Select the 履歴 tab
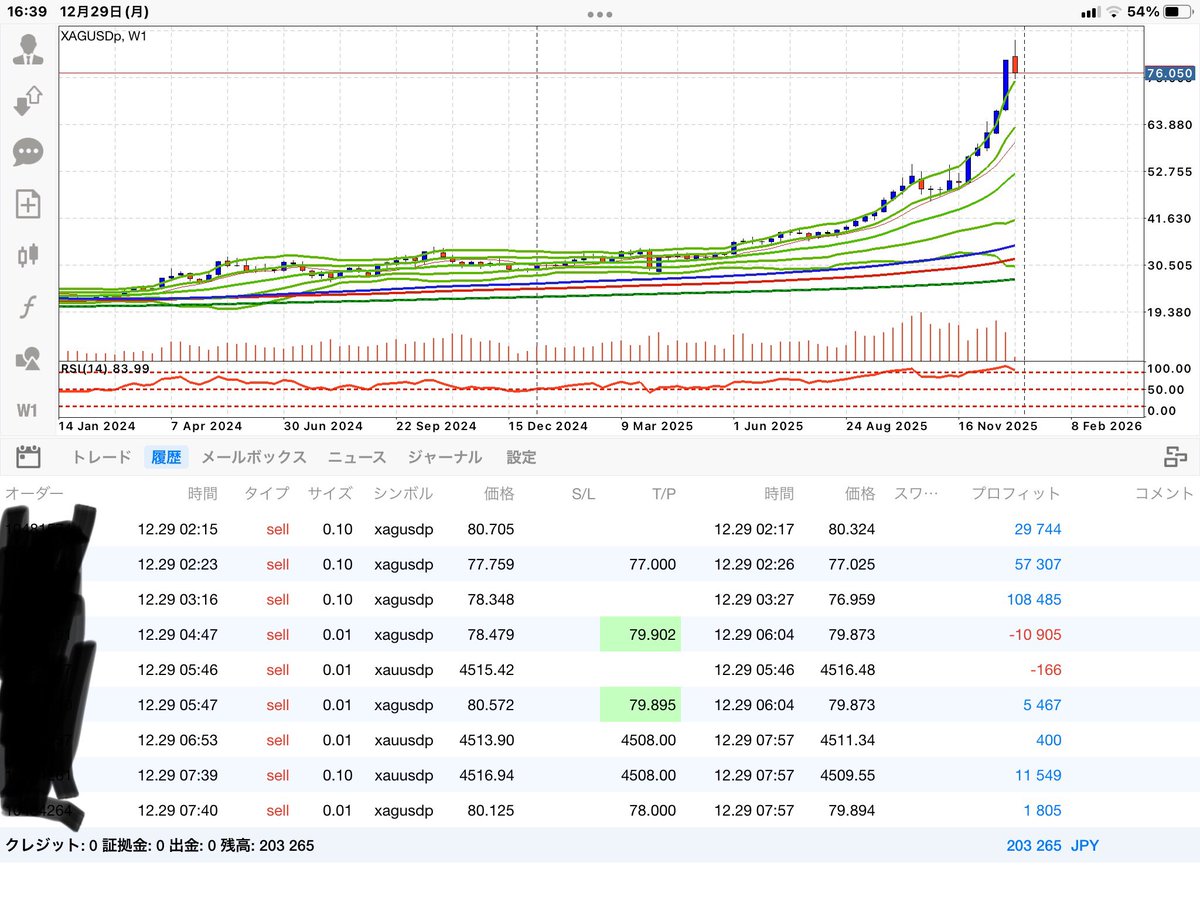 point(166,457)
